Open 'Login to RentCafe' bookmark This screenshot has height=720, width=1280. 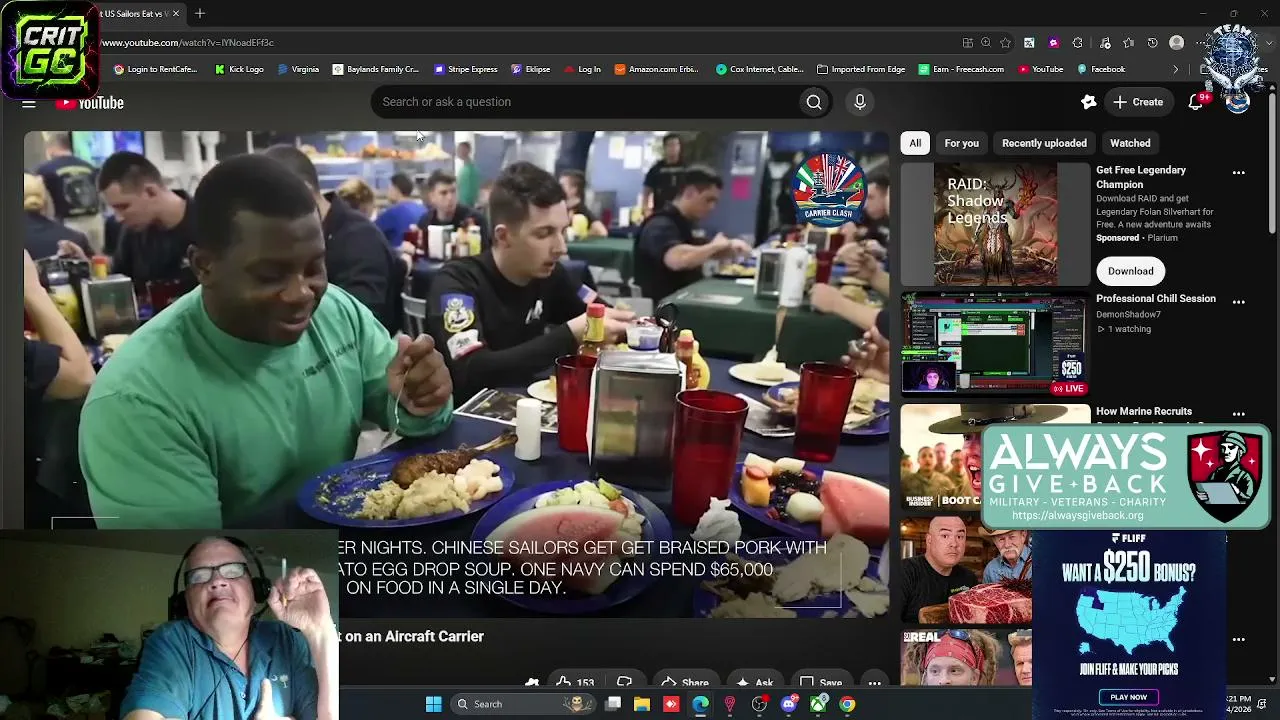click(x=155, y=70)
